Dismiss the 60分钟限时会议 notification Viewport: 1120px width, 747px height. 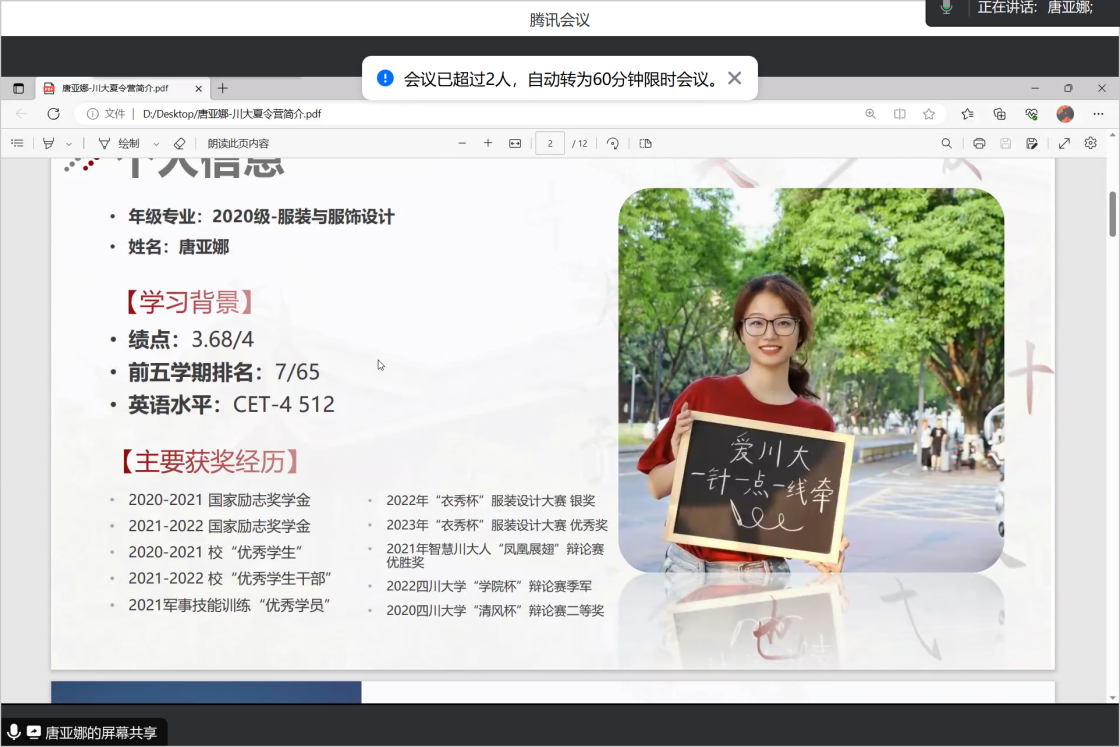pos(734,79)
